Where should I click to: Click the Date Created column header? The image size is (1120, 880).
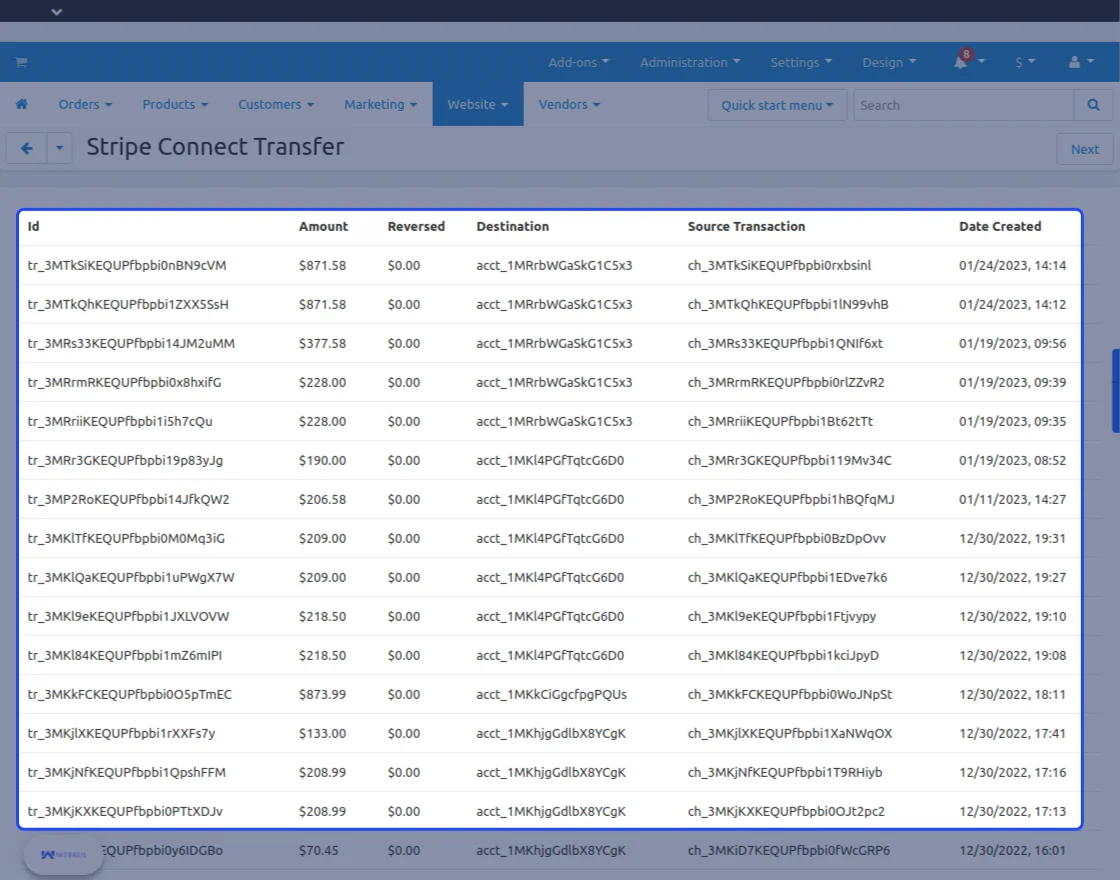pyautogui.click(x=999, y=226)
